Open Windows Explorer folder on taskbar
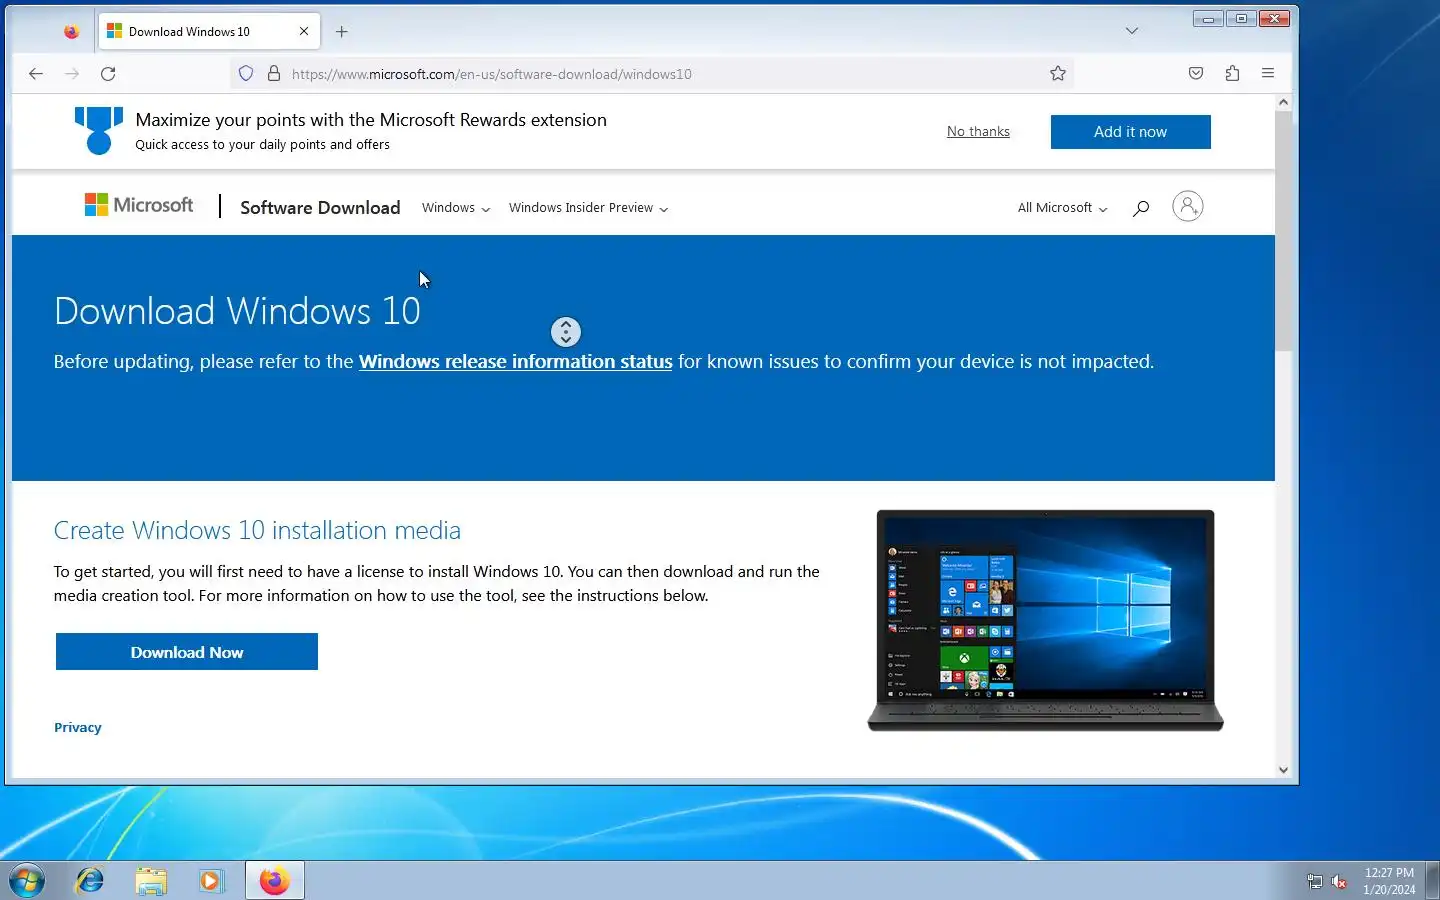This screenshot has height=900, width=1440. [x=151, y=881]
